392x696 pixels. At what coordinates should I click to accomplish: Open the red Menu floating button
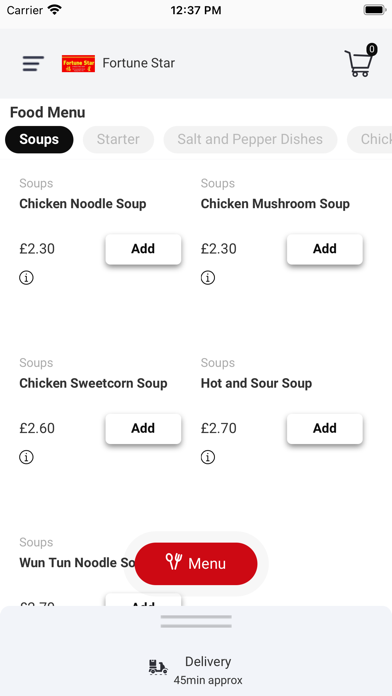(196, 563)
